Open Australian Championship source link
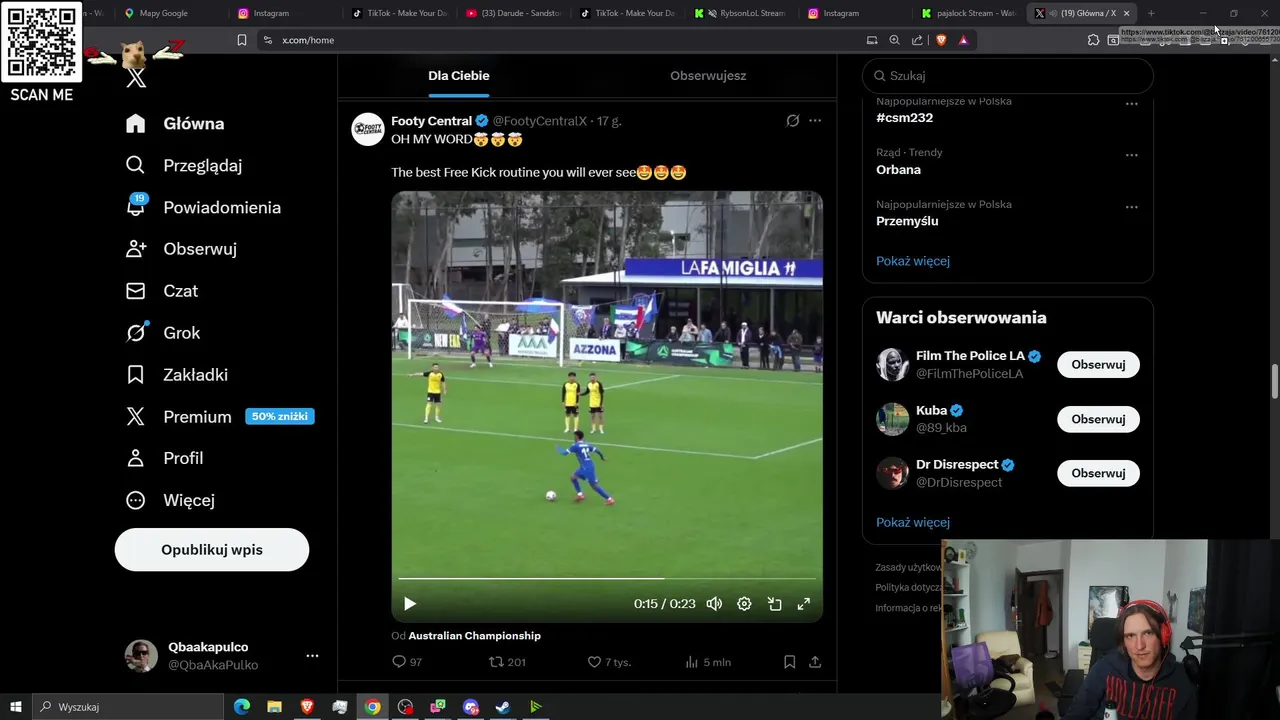The height and width of the screenshot is (720, 1280). (474, 636)
